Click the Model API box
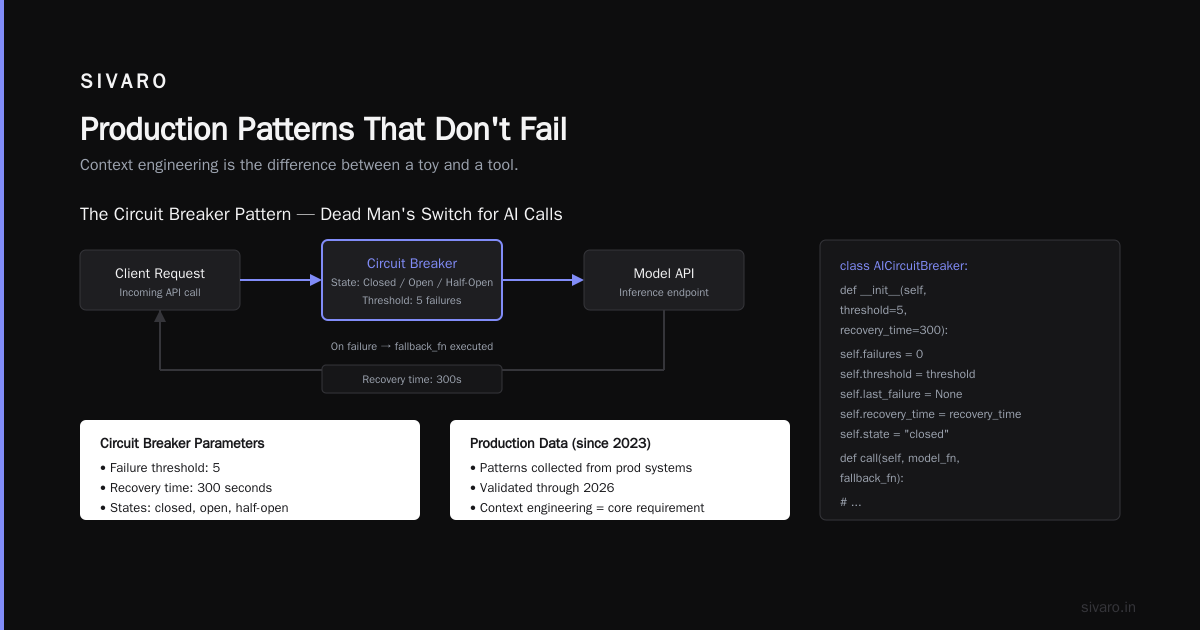Image resolution: width=1200 pixels, height=630 pixels. [x=664, y=280]
